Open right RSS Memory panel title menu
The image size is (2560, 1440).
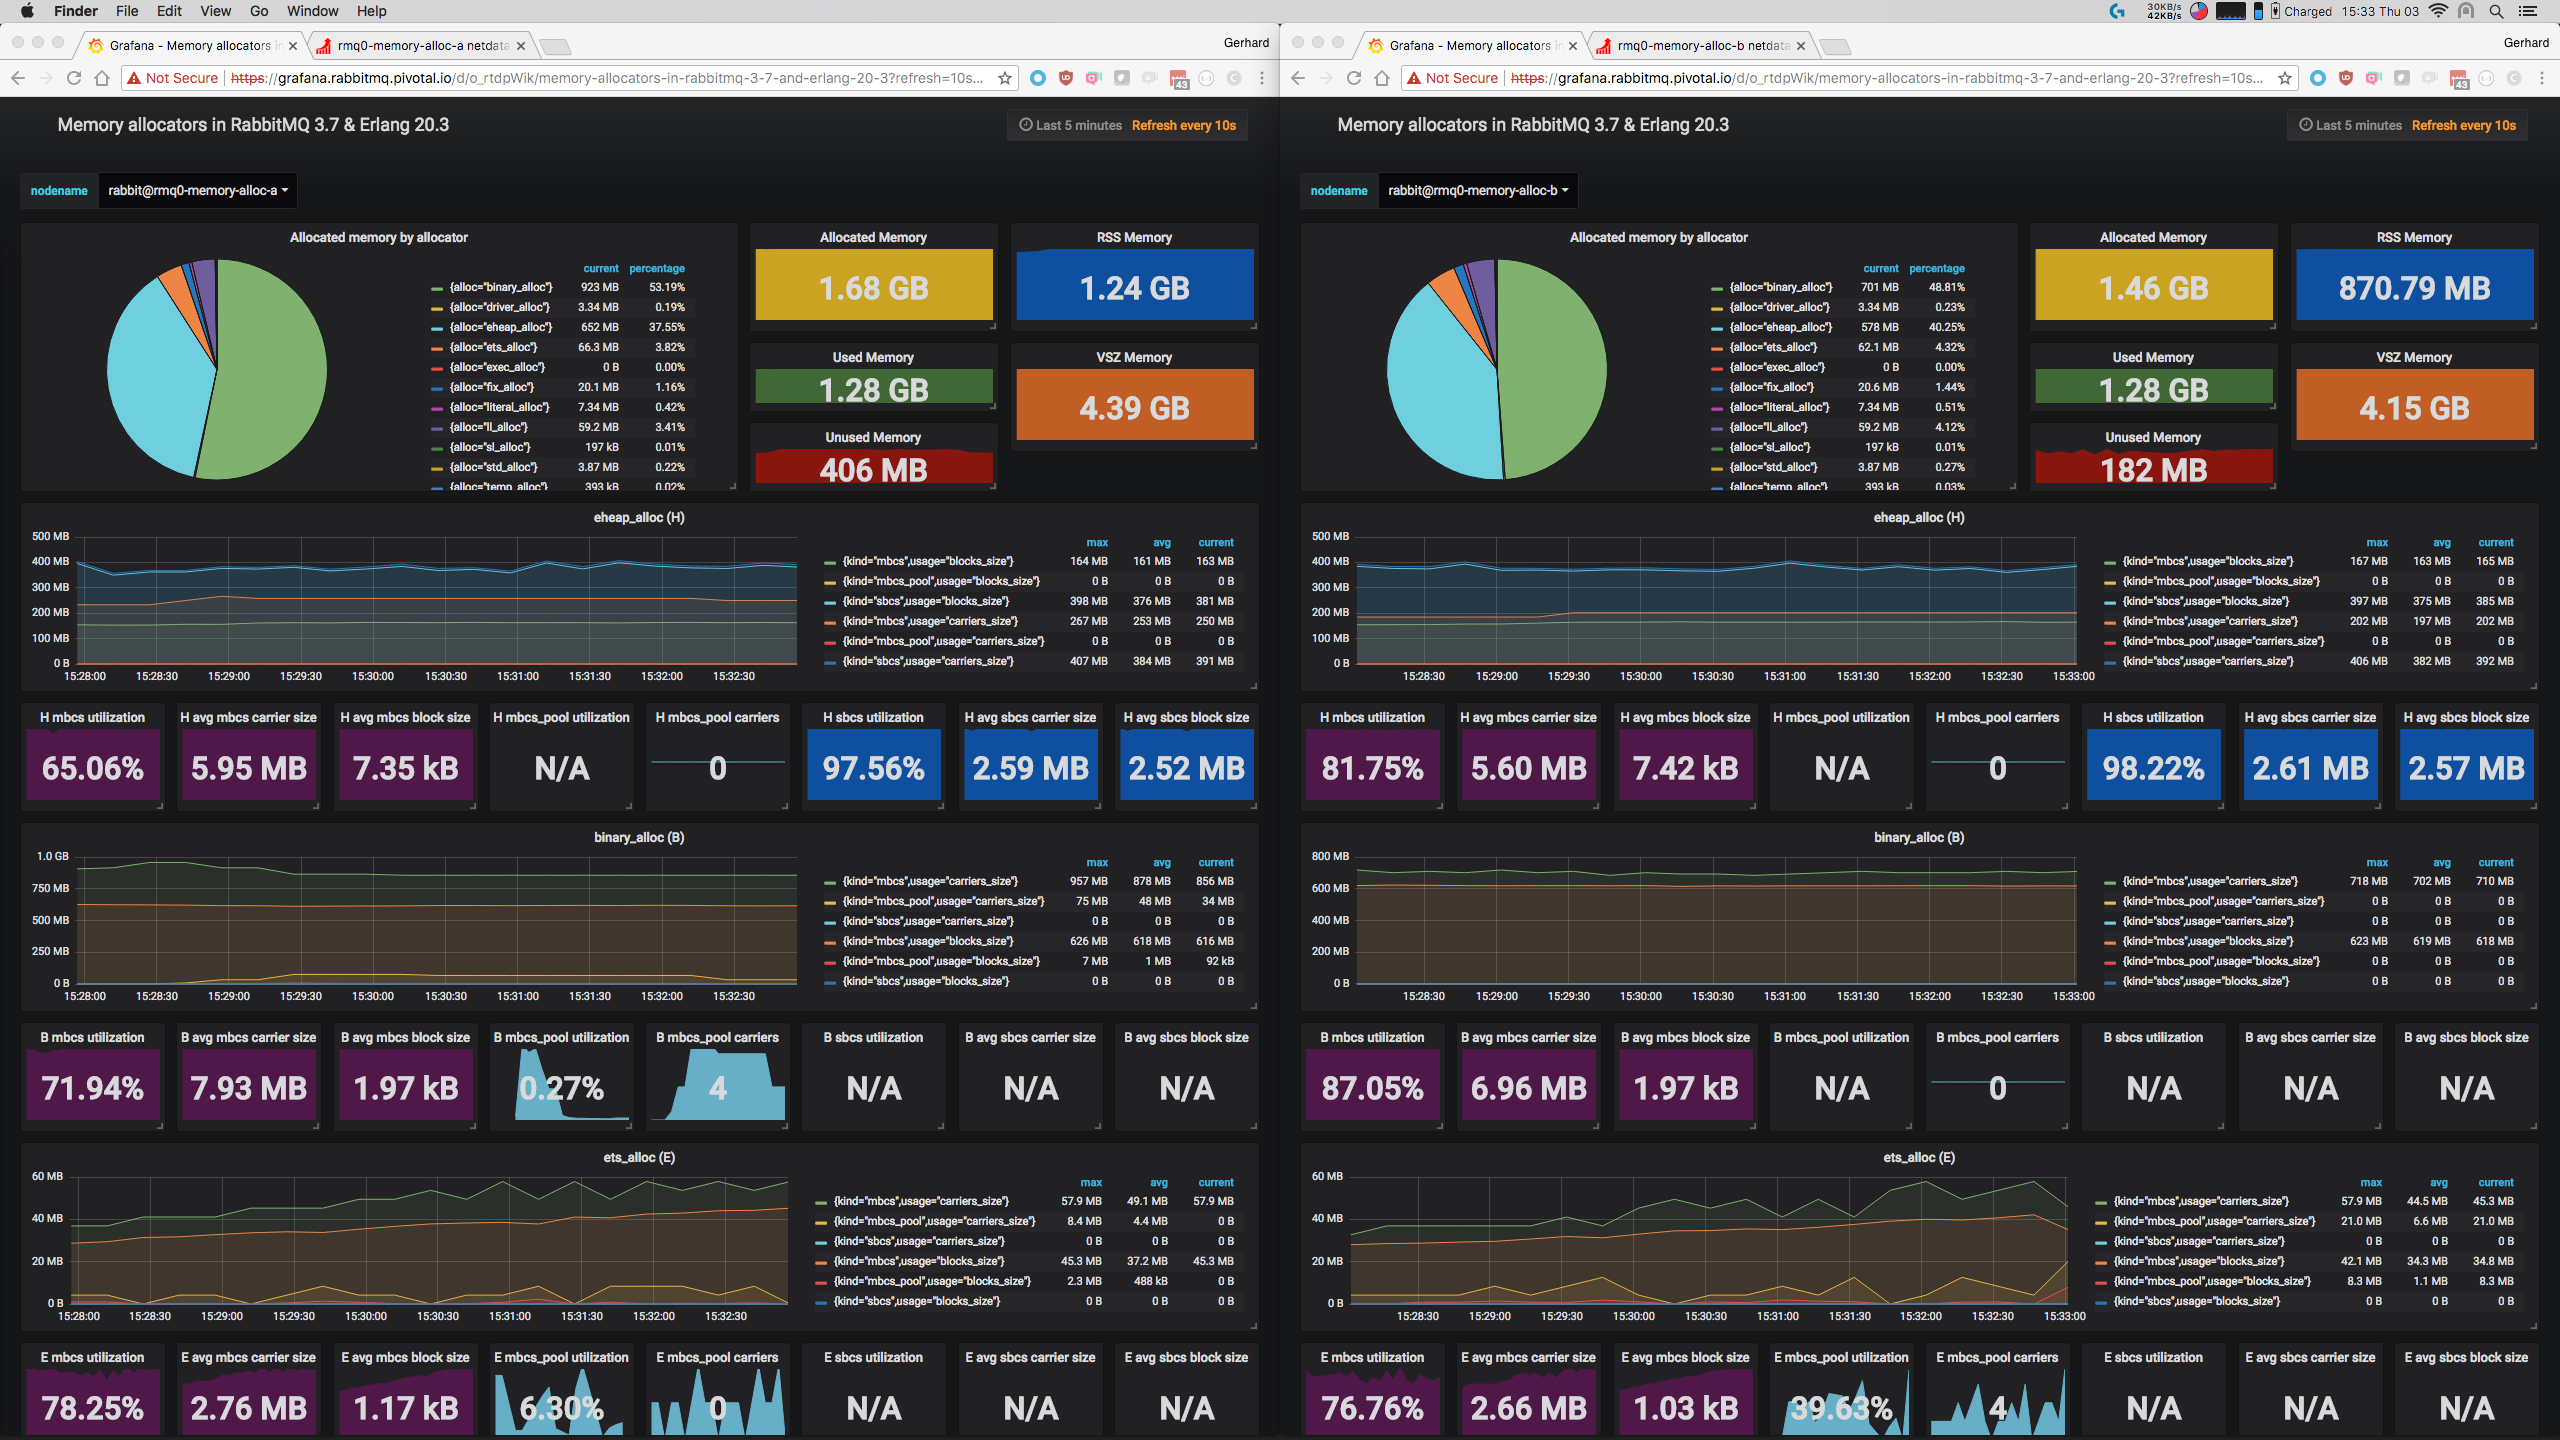pyautogui.click(x=2414, y=237)
